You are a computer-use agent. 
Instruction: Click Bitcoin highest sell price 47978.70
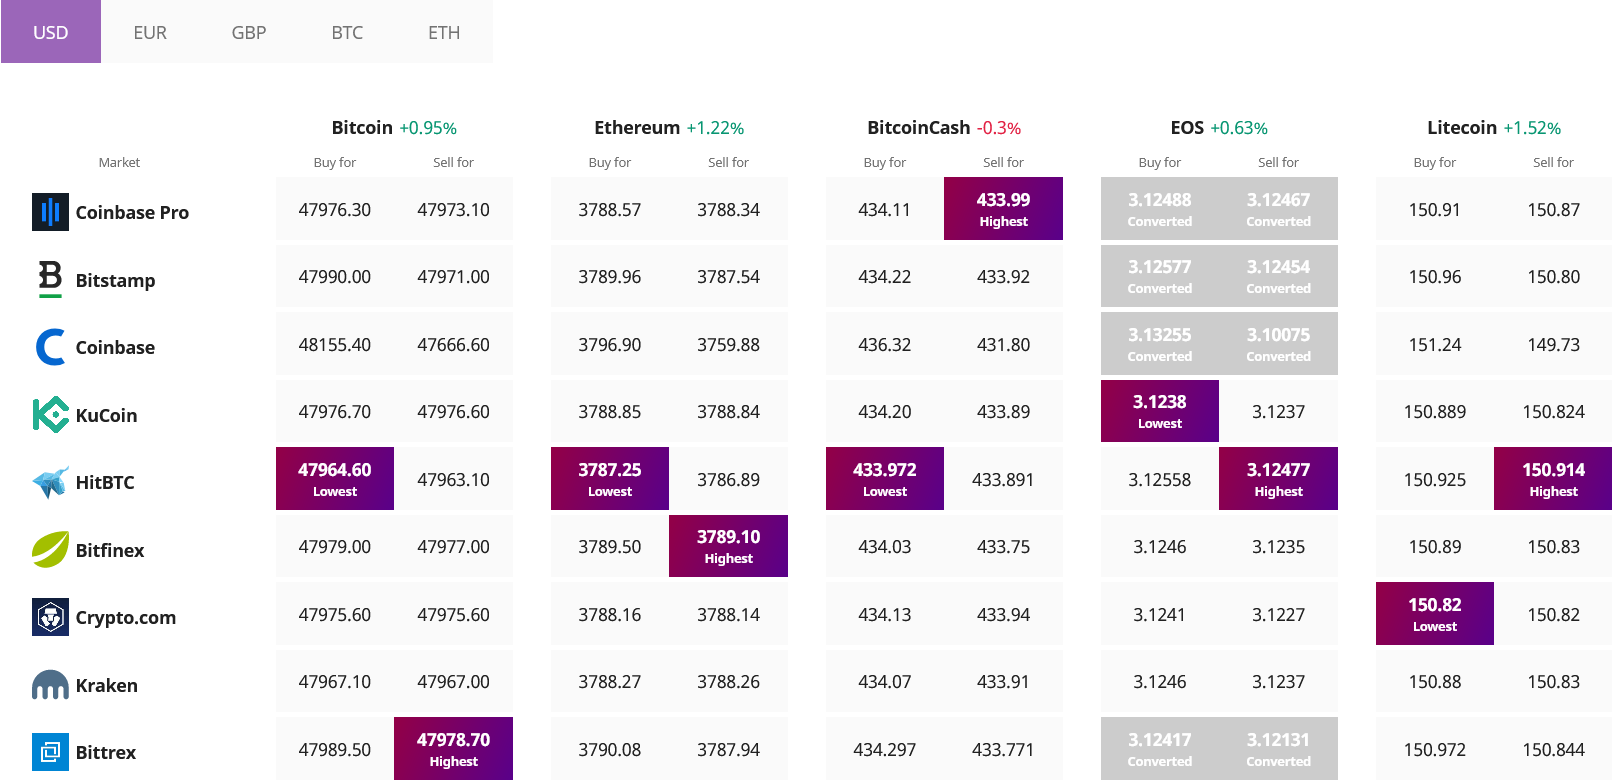coord(453,748)
